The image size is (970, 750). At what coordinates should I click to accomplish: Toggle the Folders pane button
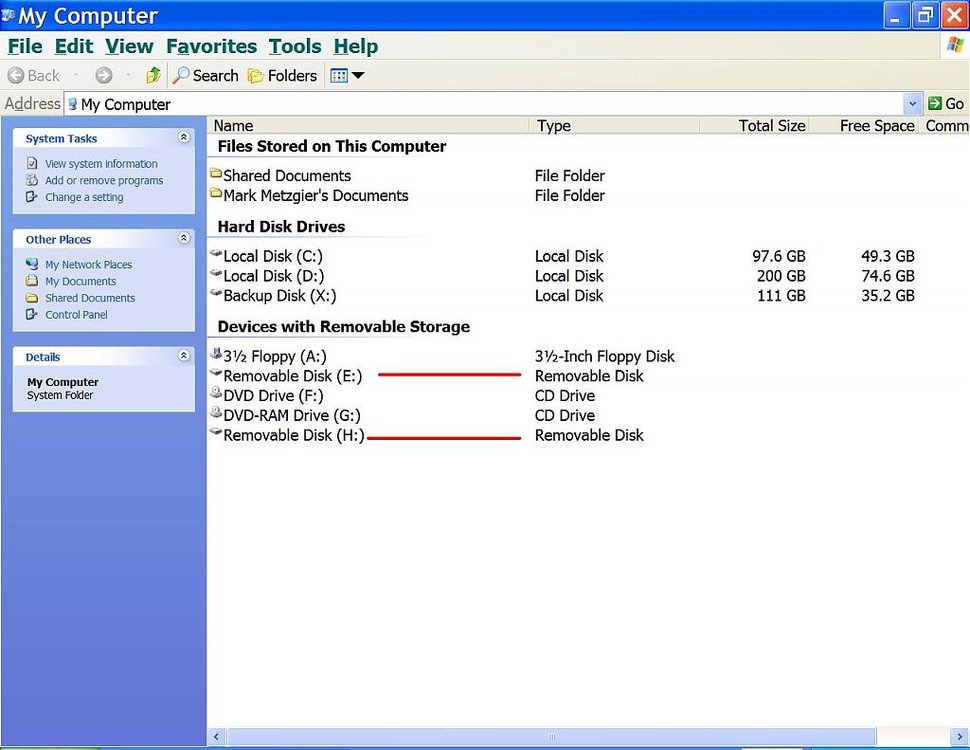(x=282, y=75)
